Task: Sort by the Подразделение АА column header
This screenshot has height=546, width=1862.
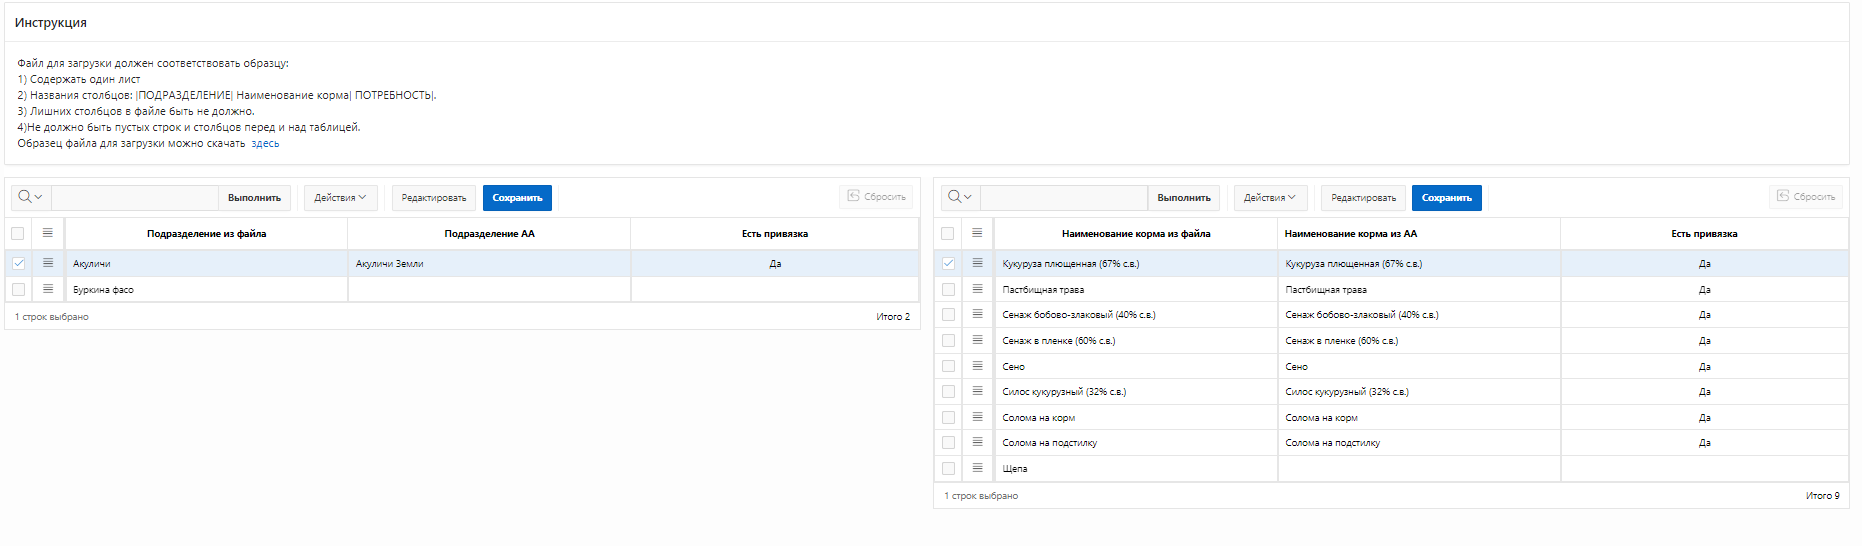Action: 489,234
